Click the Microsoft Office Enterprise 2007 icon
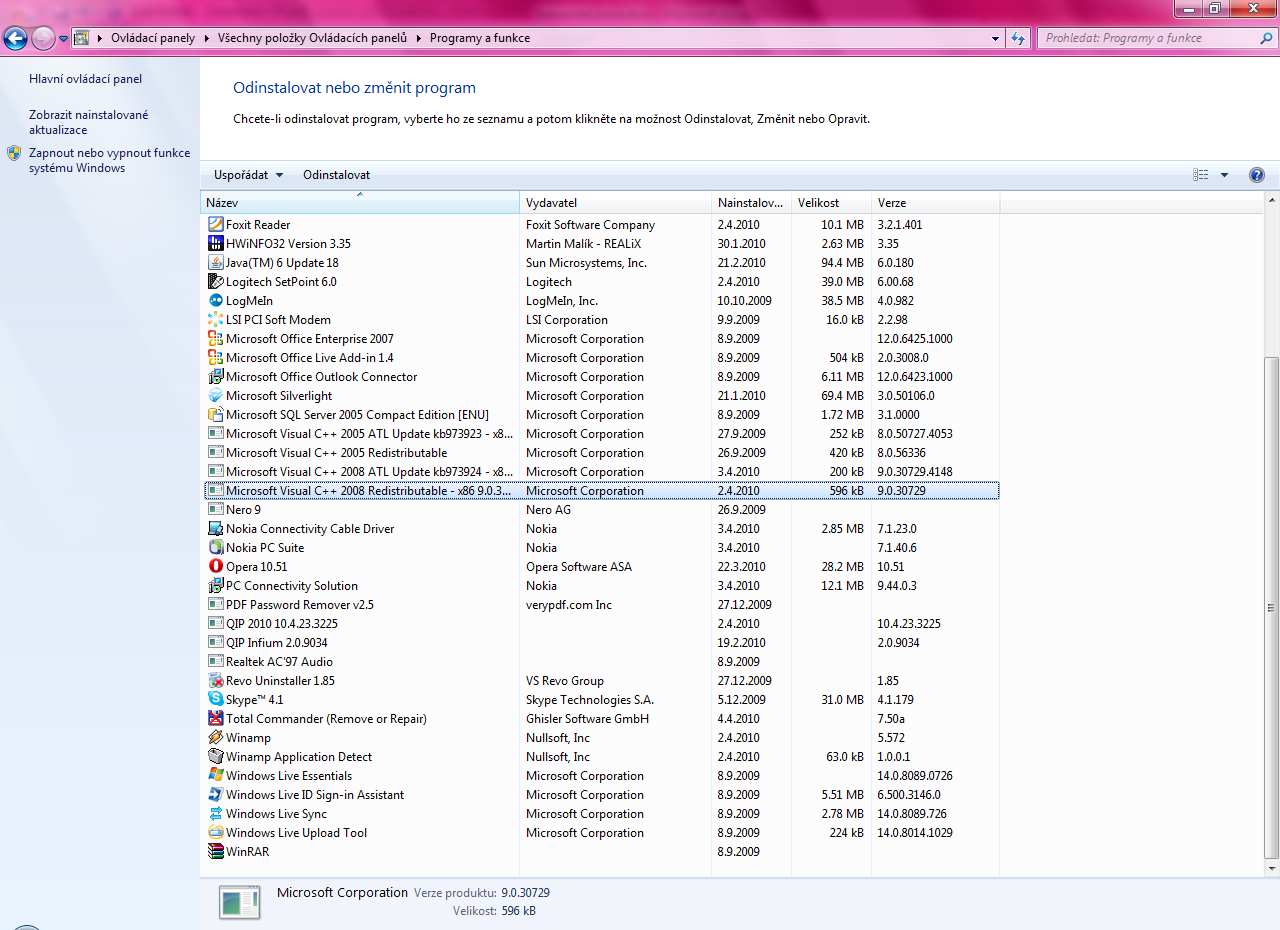 [215, 339]
